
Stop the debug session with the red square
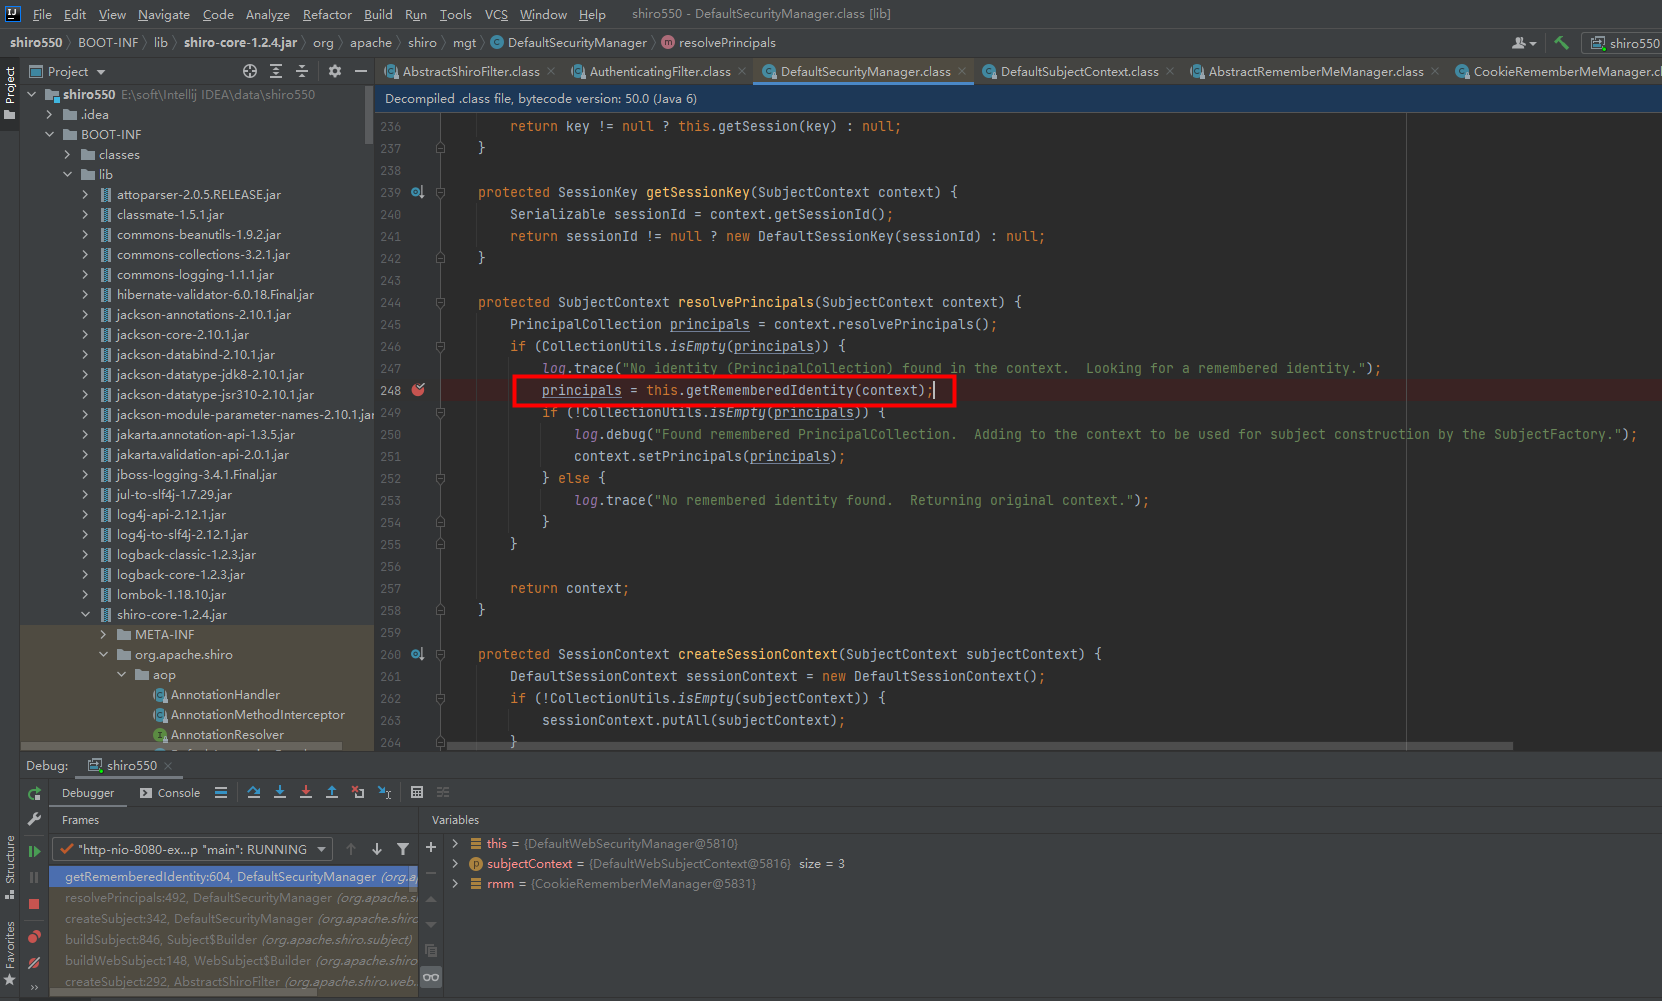[x=34, y=903]
